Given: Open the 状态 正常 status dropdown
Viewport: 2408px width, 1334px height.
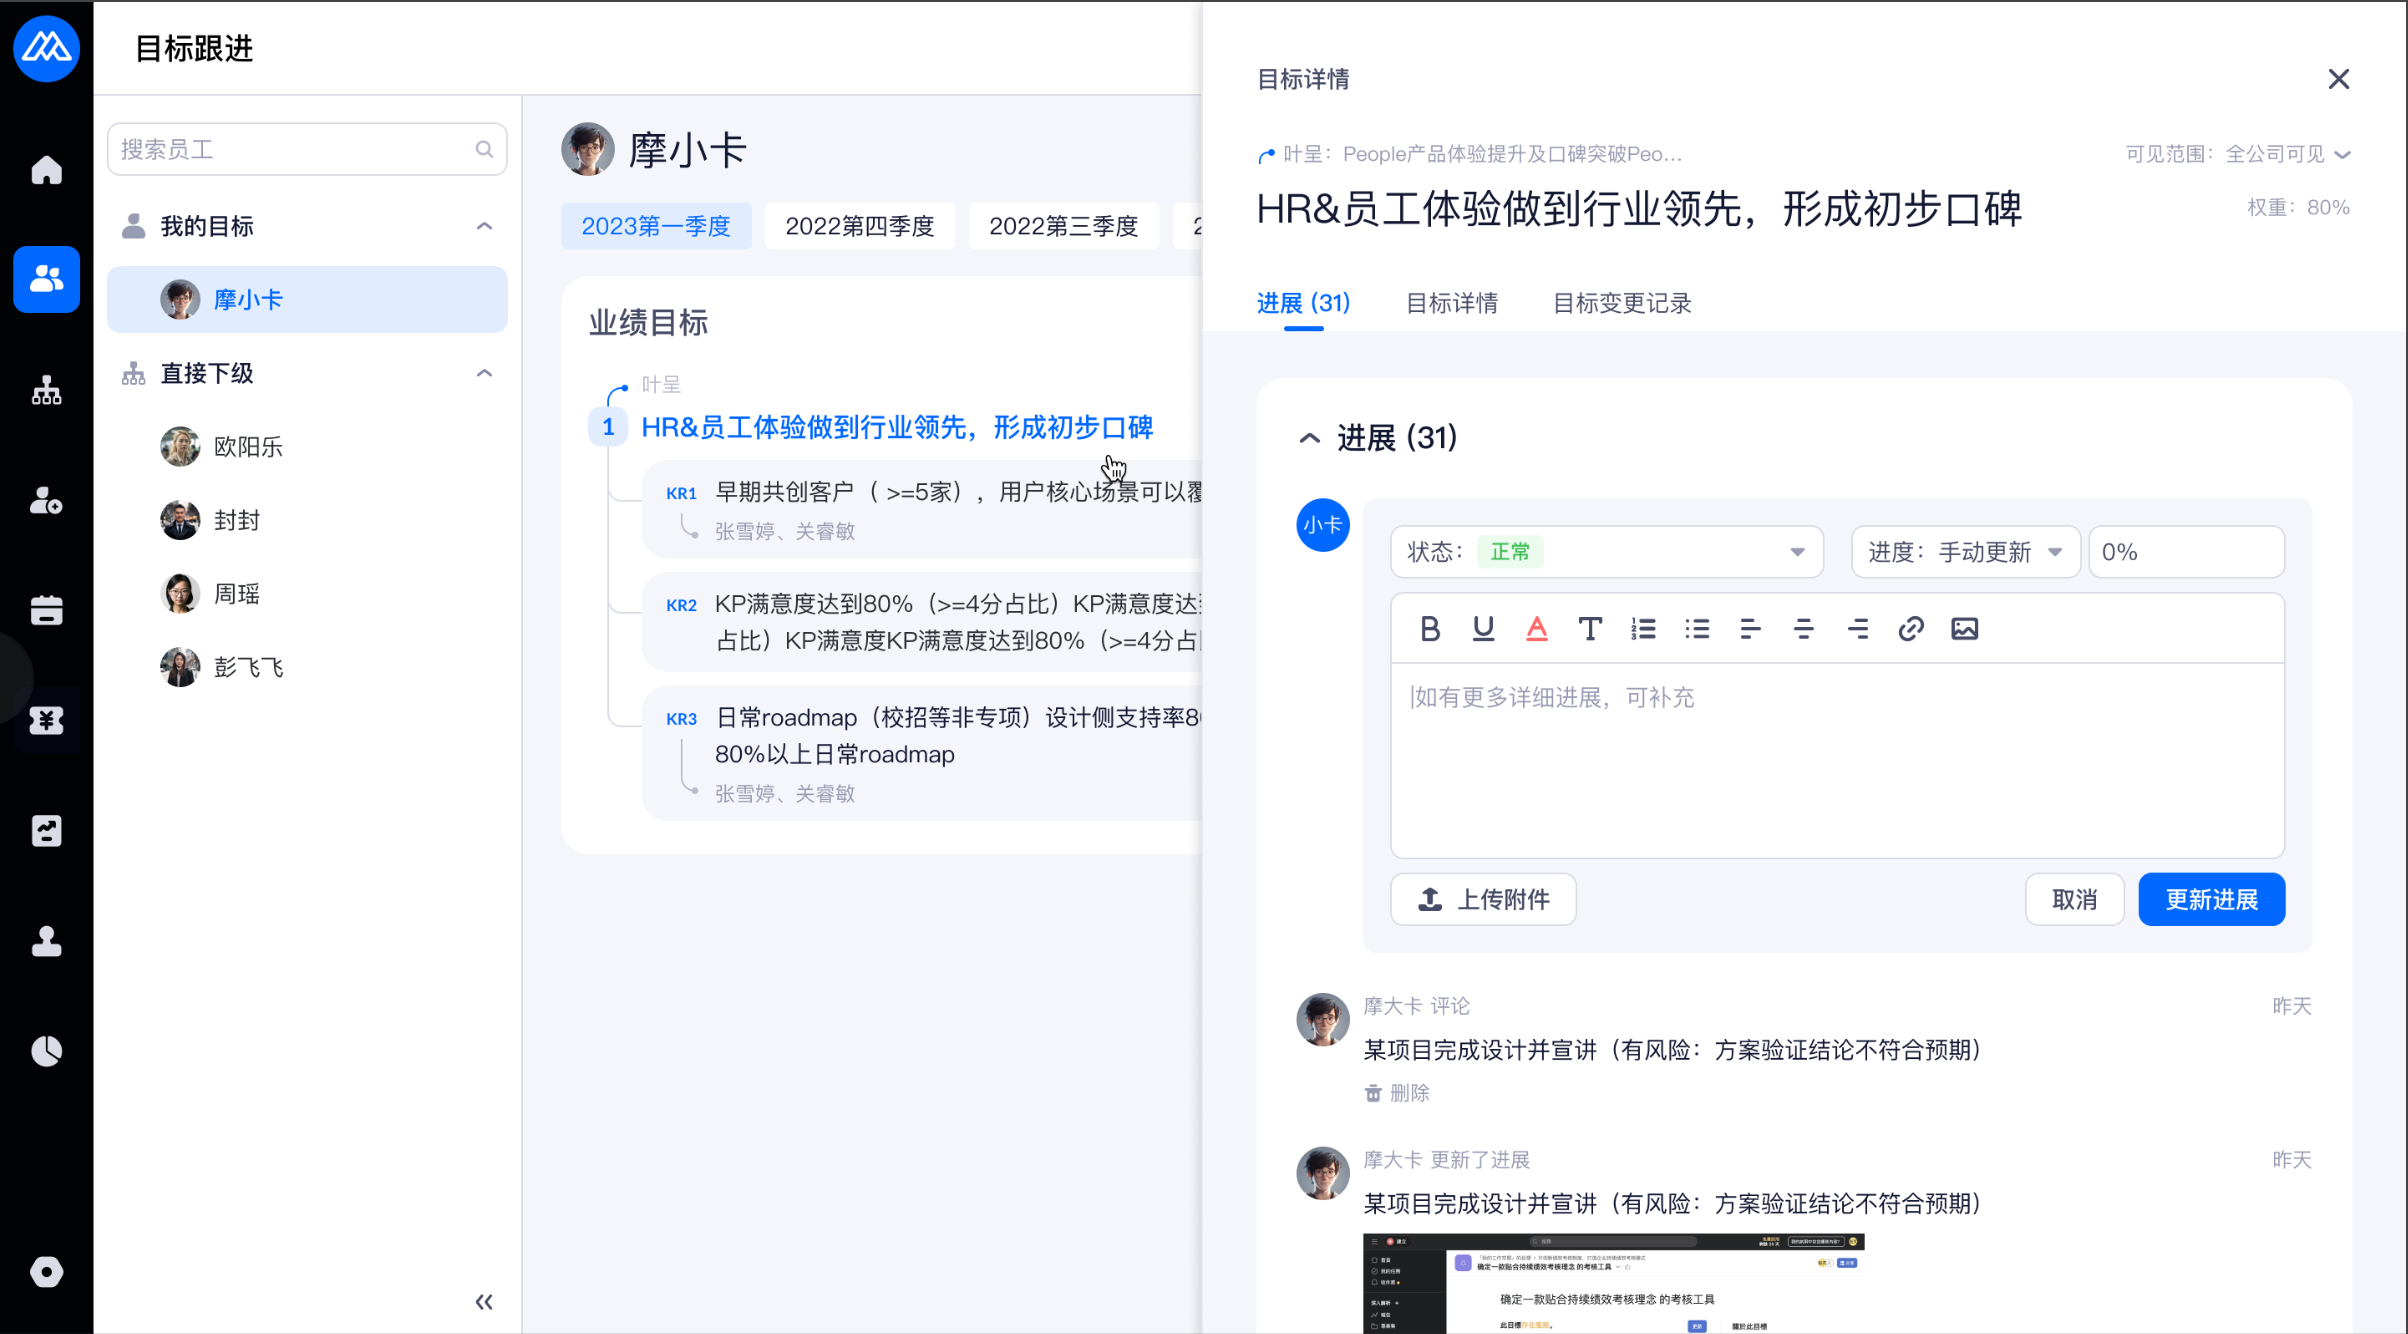Looking at the screenshot, I should click(1606, 552).
